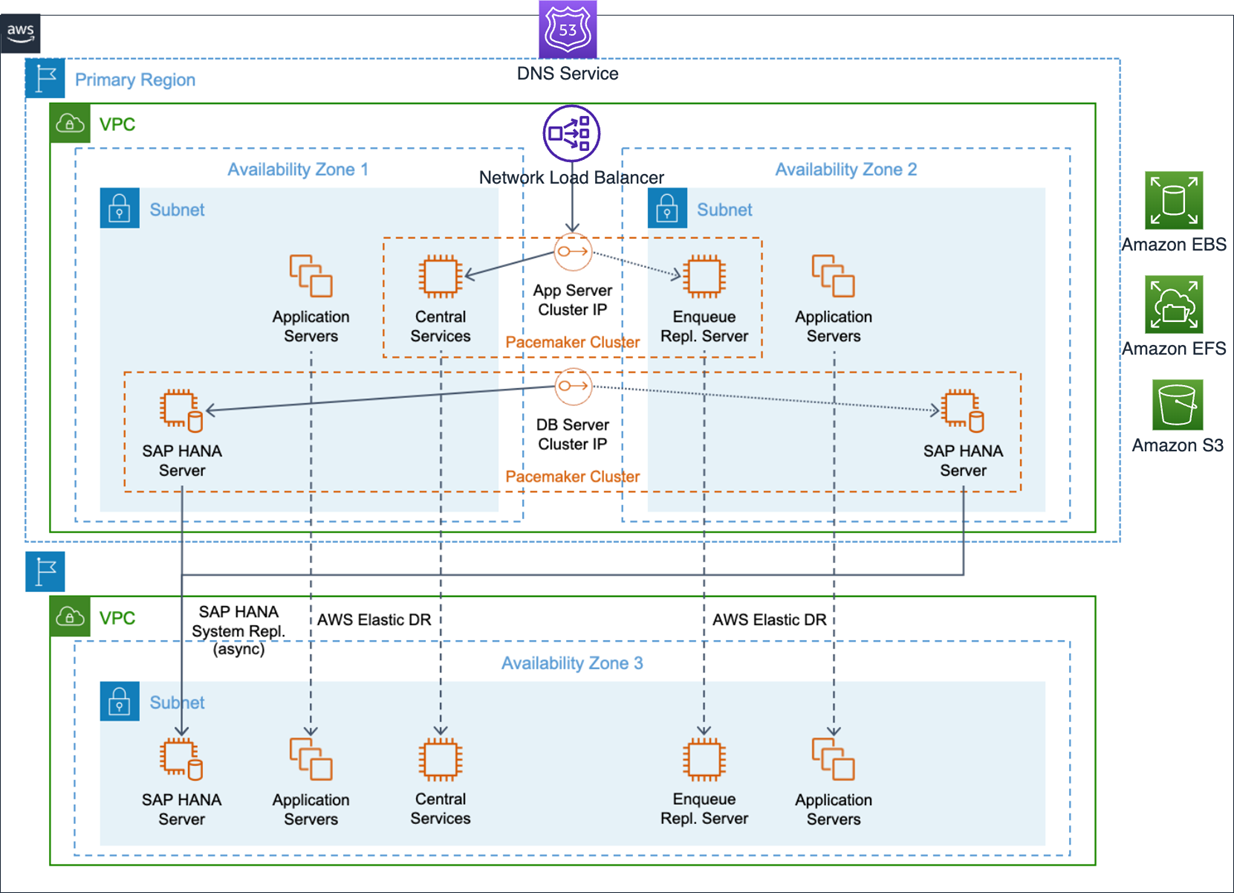This screenshot has height=893, width=1234.
Task: Click the right 'AWS Elastic DR' label
Action: coord(770,620)
